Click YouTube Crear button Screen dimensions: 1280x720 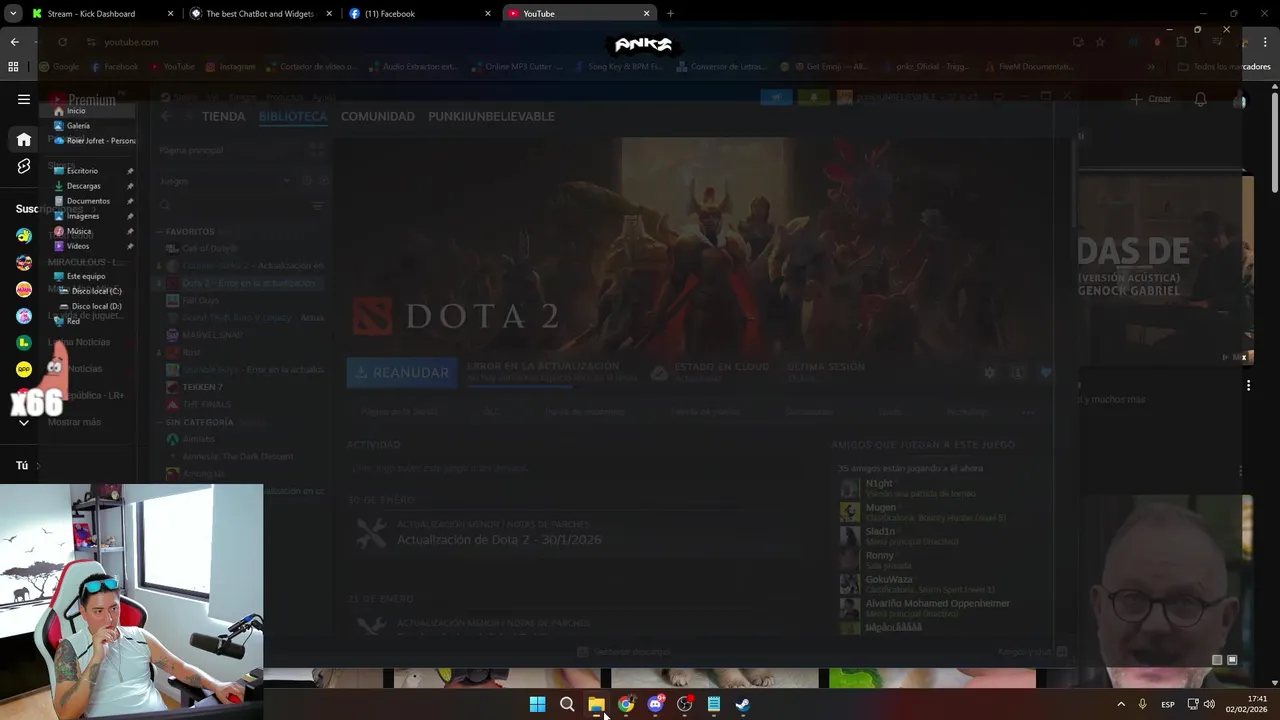pos(1151,99)
